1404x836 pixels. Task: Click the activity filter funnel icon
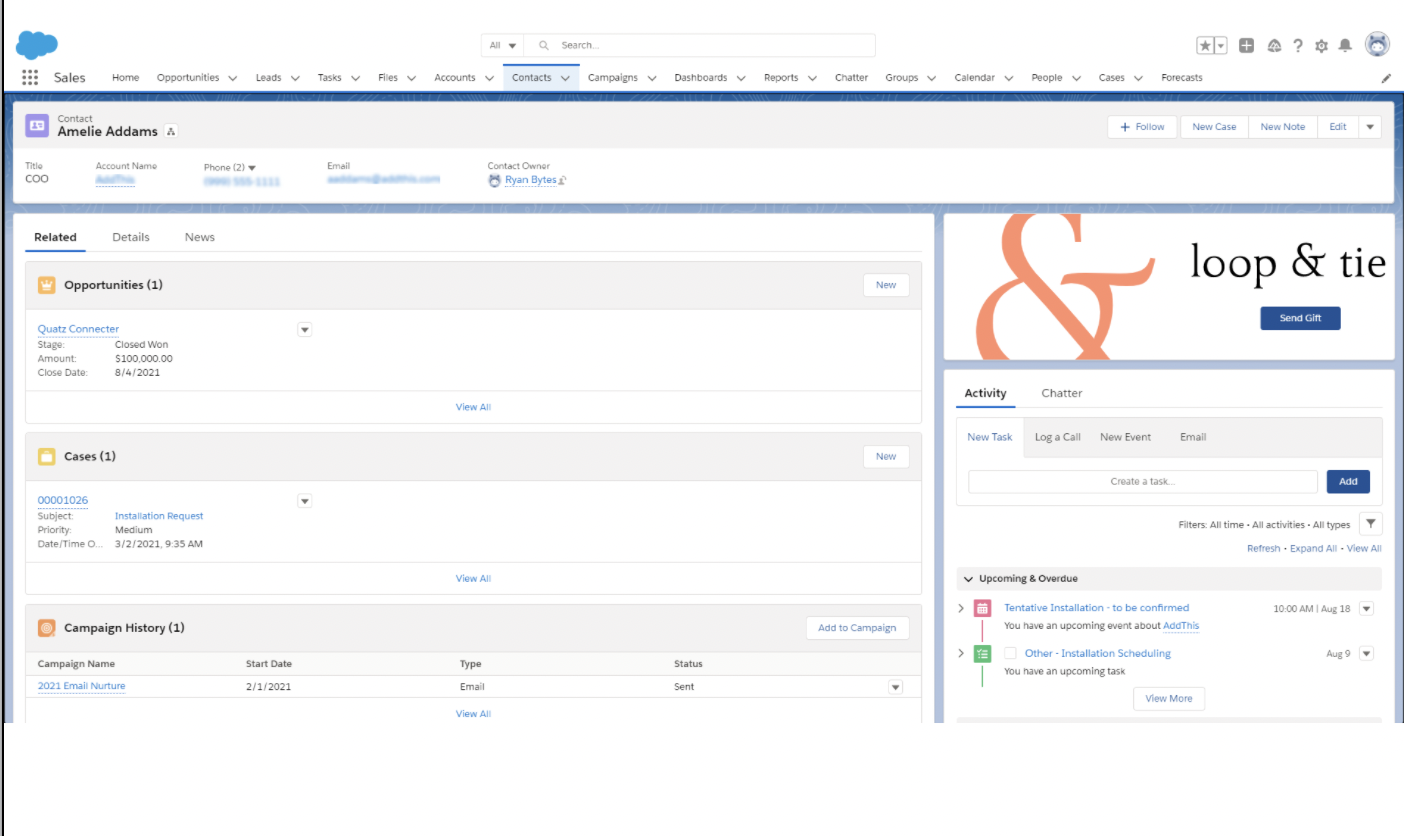tap(1371, 524)
